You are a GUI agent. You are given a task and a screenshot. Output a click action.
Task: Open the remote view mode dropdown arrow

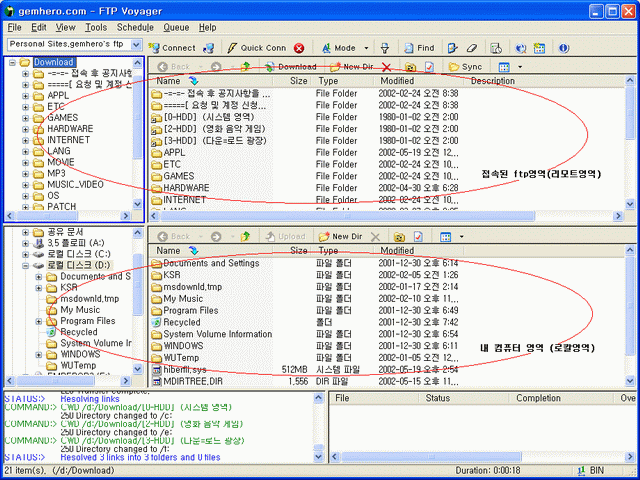[x=520, y=67]
